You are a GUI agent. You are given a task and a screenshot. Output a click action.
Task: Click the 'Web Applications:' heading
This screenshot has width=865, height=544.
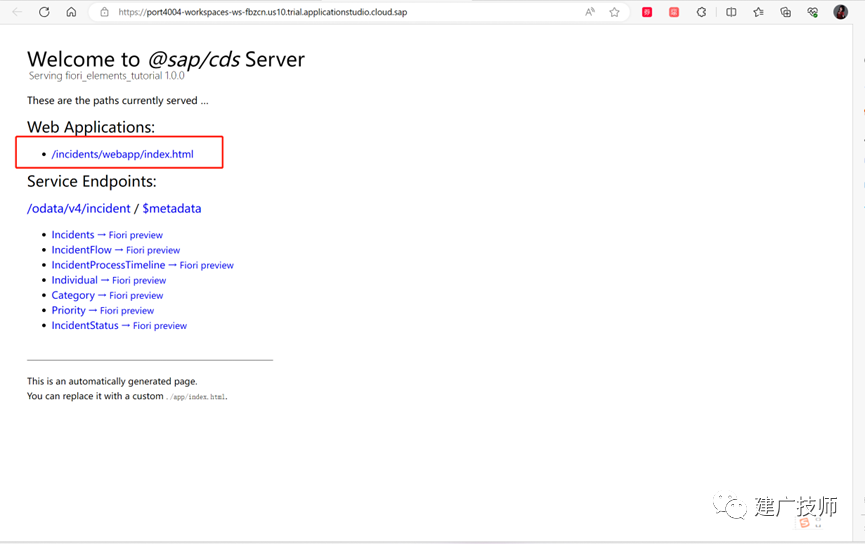(x=91, y=127)
